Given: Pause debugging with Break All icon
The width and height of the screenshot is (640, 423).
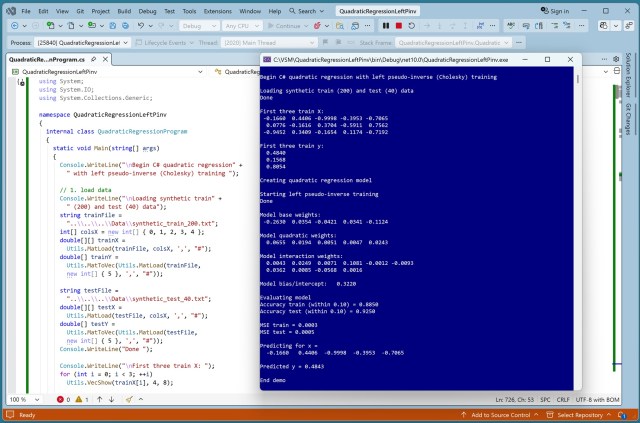Looking at the screenshot, I should (x=386, y=26).
